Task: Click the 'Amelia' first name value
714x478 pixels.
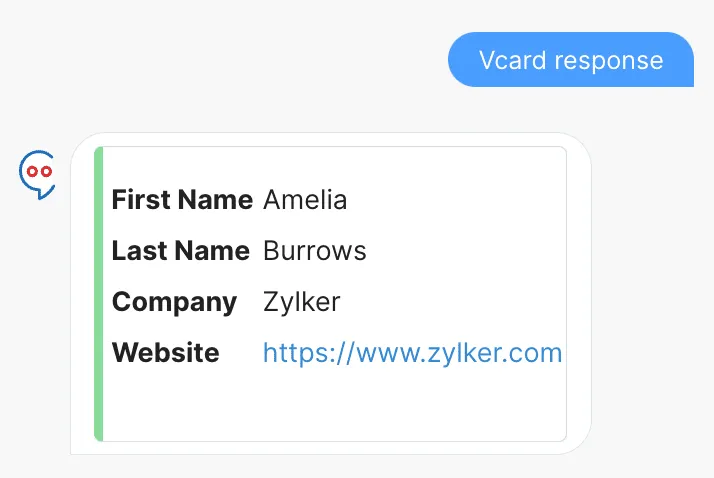Action: (x=305, y=200)
